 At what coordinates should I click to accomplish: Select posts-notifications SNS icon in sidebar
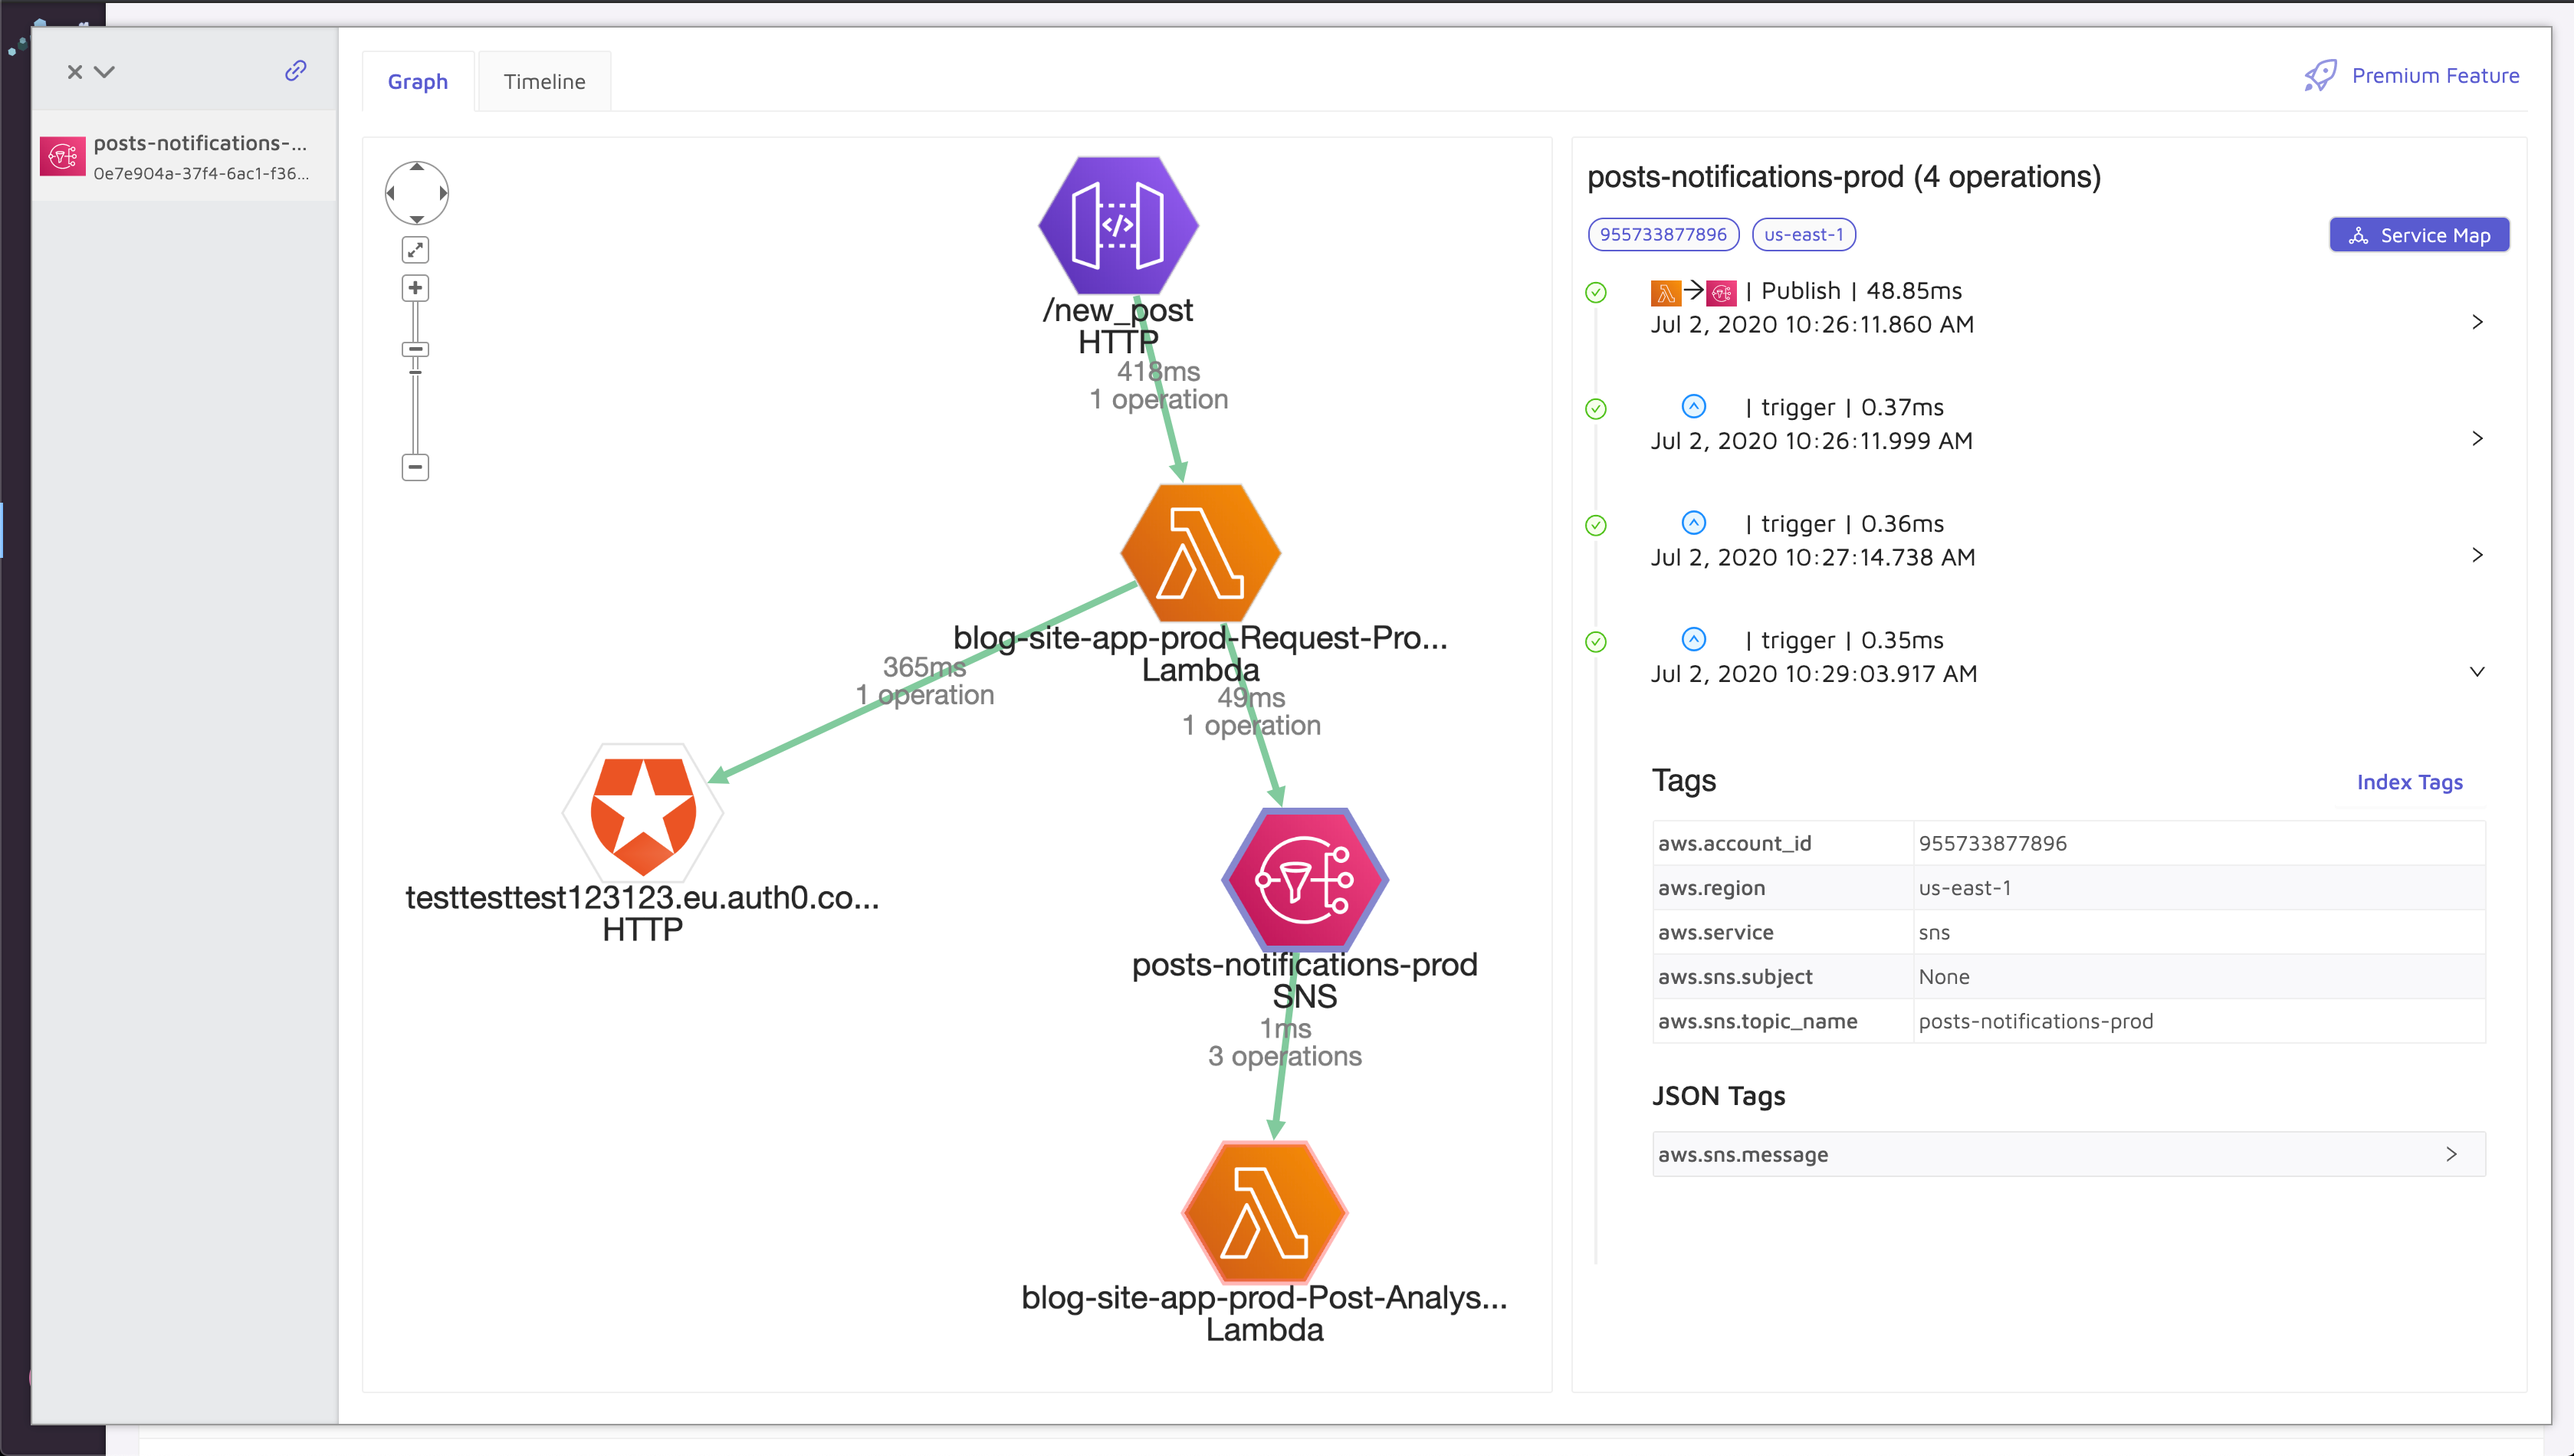(x=62, y=156)
